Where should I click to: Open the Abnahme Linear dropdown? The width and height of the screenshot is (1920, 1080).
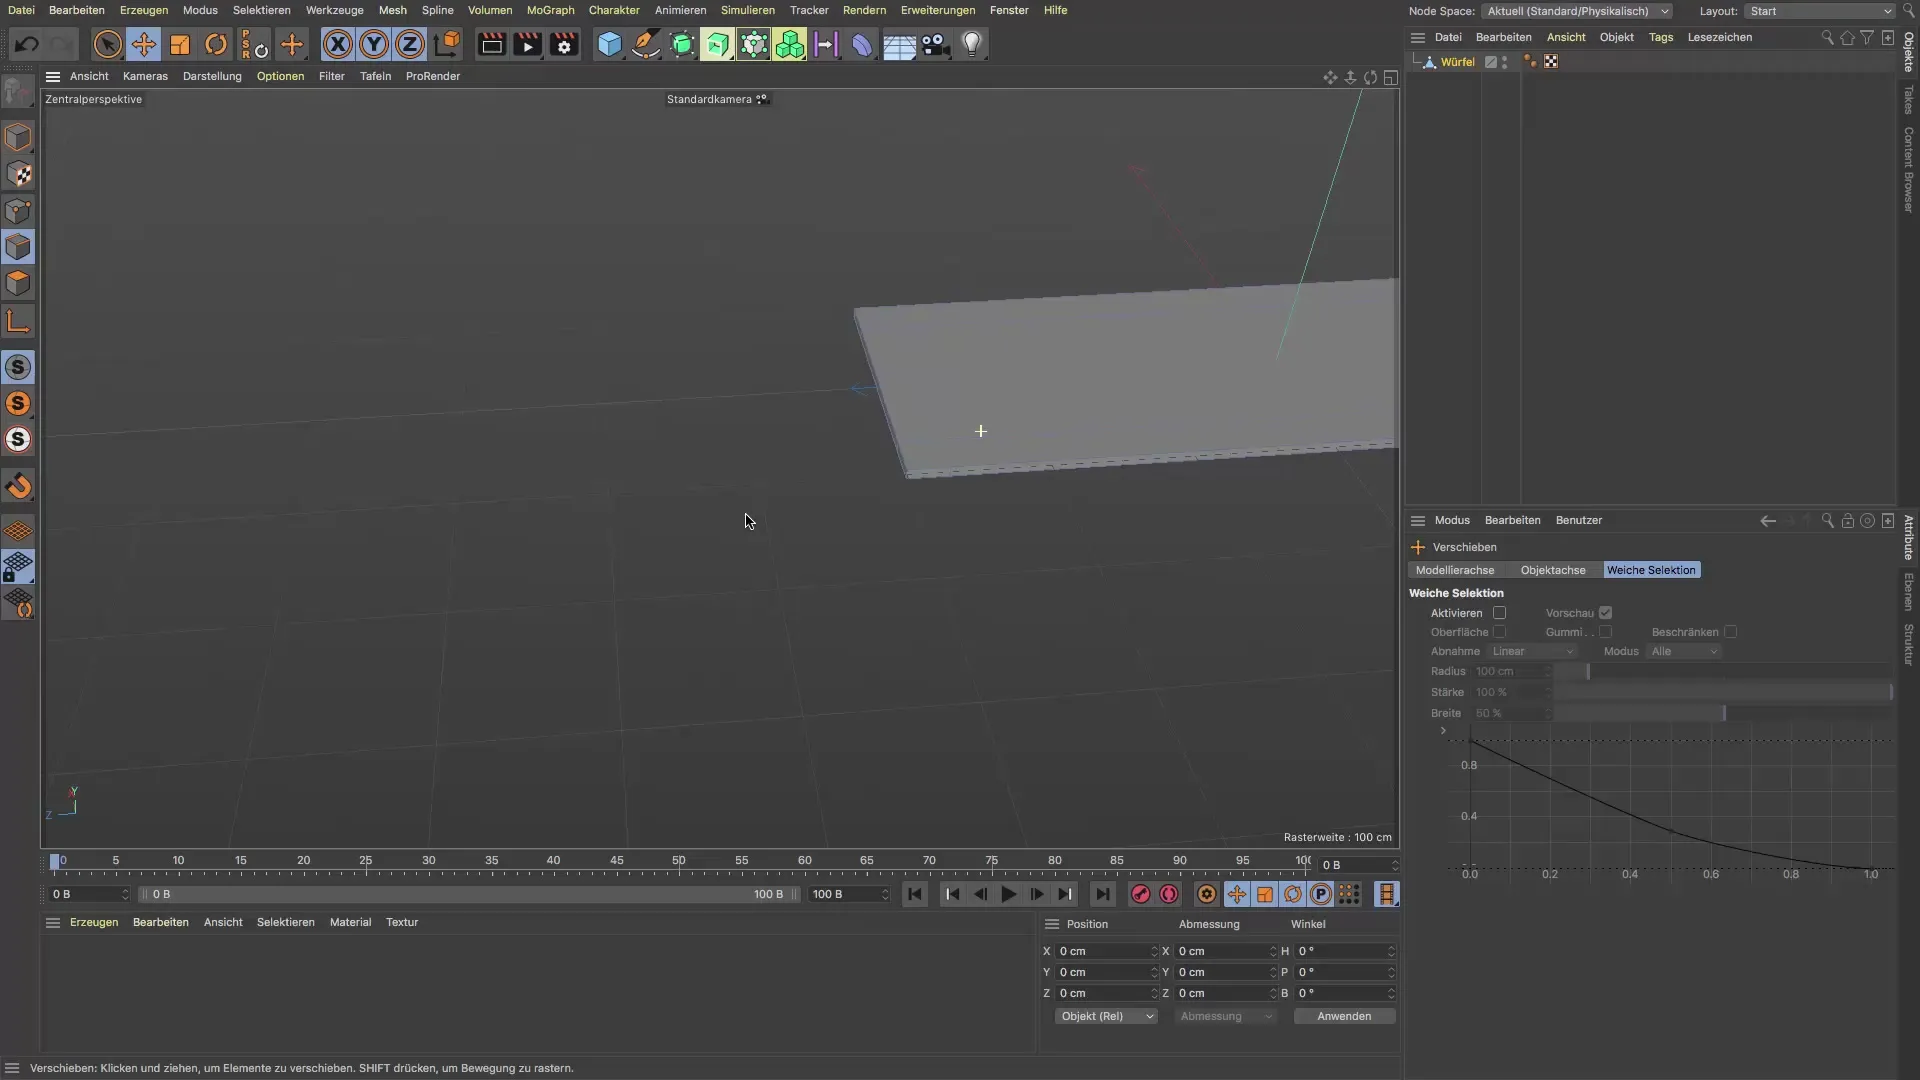click(x=1532, y=651)
